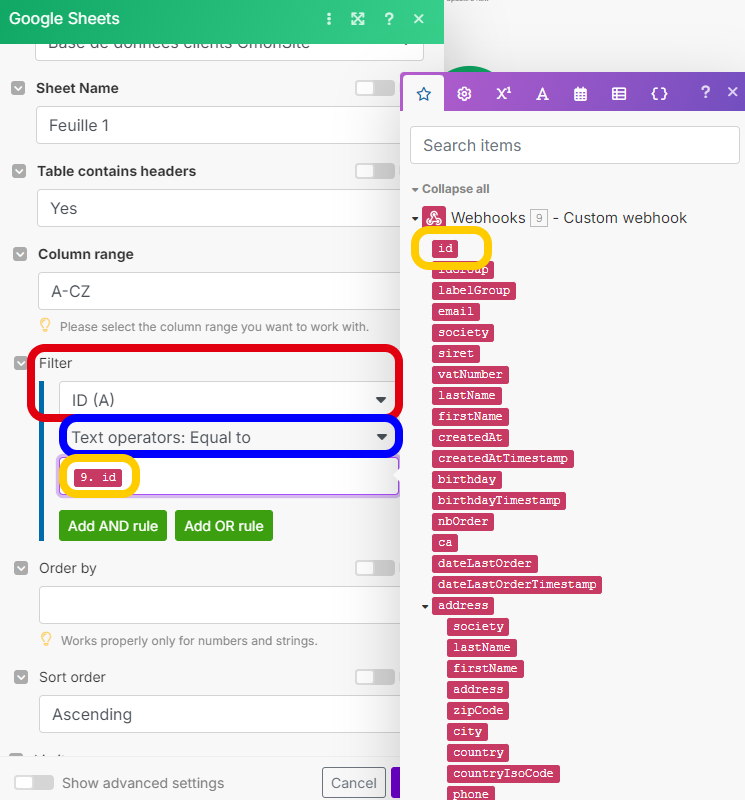Open the date and time calendar tab
Viewport: 745px width, 800px height.
580,93
